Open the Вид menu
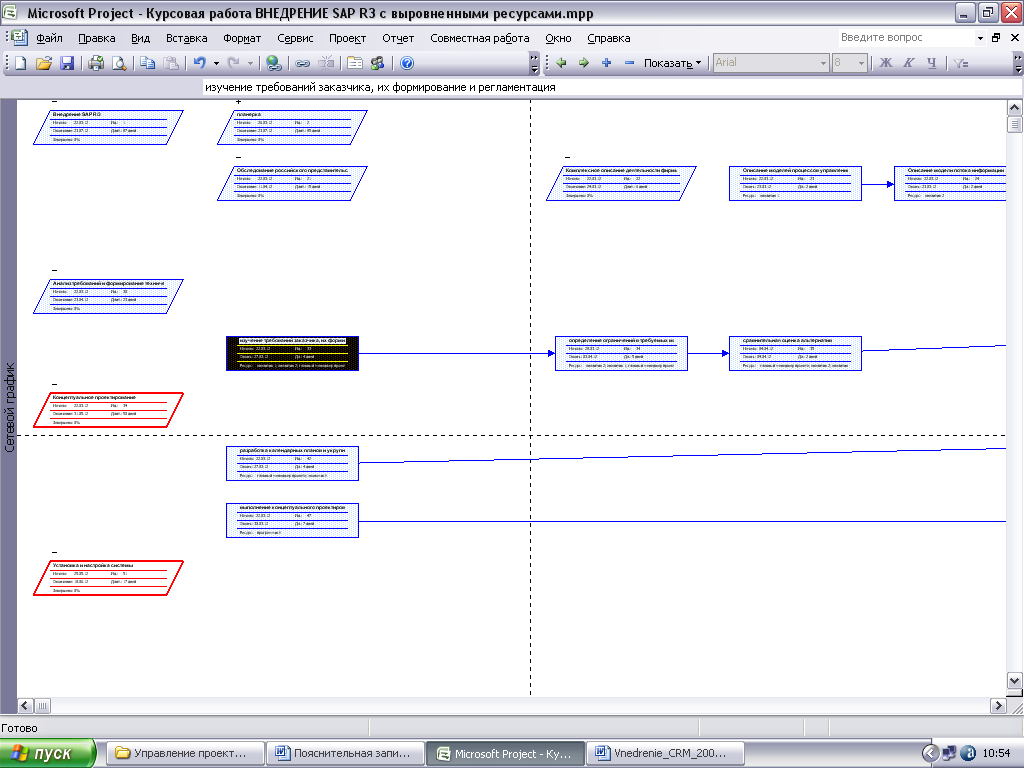Image resolution: width=1024 pixels, height=768 pixels. (140, 38)
